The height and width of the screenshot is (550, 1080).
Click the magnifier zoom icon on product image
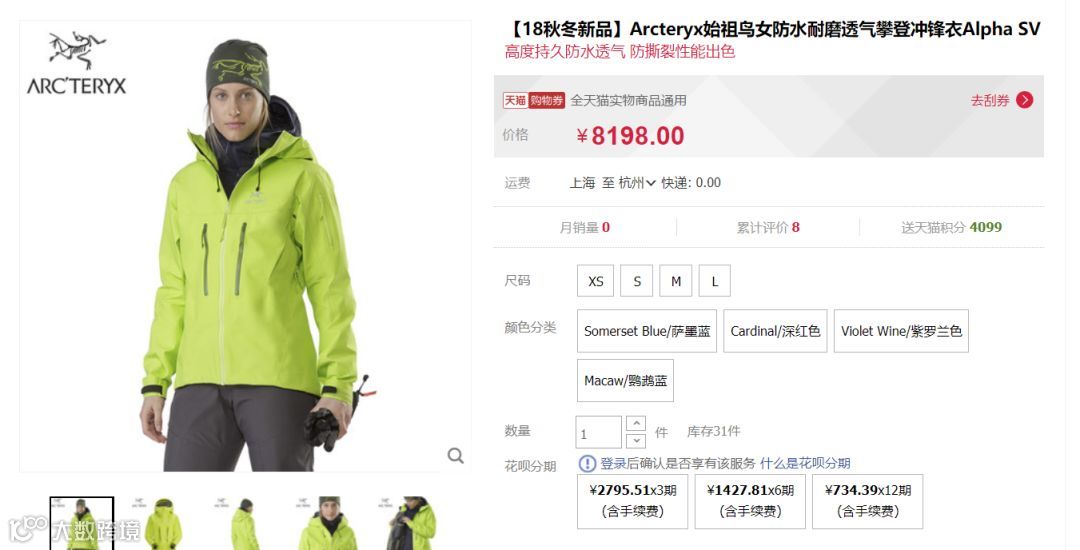(x=455, y=455)
